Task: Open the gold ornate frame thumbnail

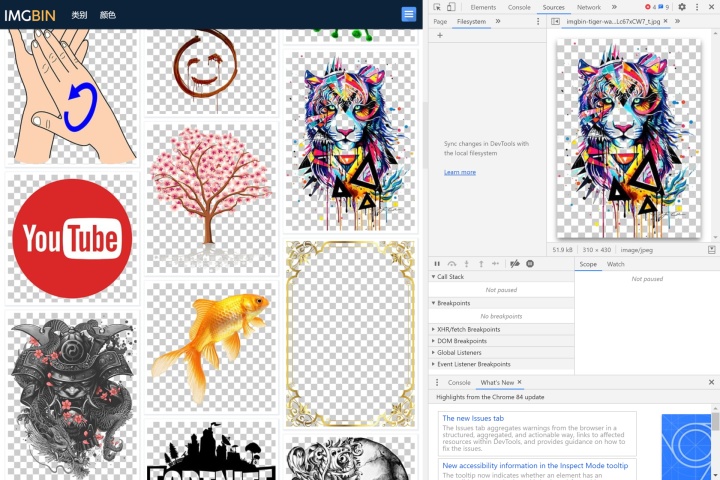Action: pyautogui.click(x=350, y=334)
